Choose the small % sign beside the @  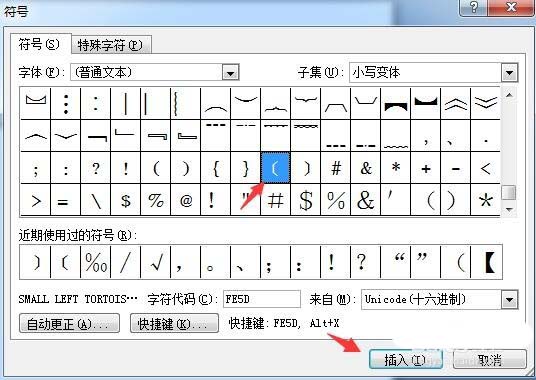point(156,200)
